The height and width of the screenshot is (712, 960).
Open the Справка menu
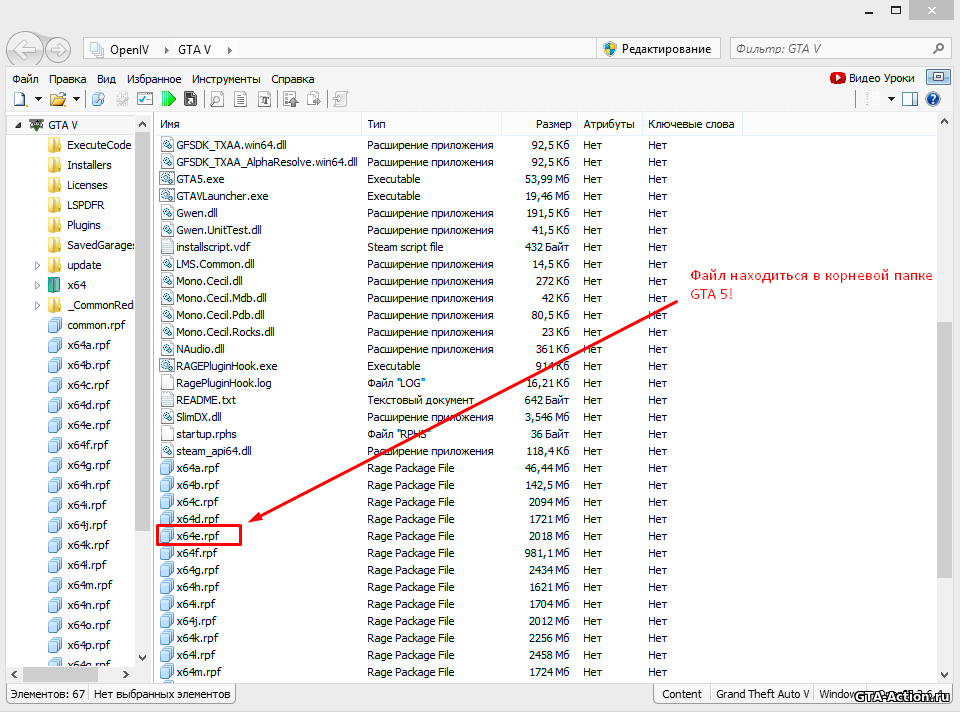pos(293,79)
